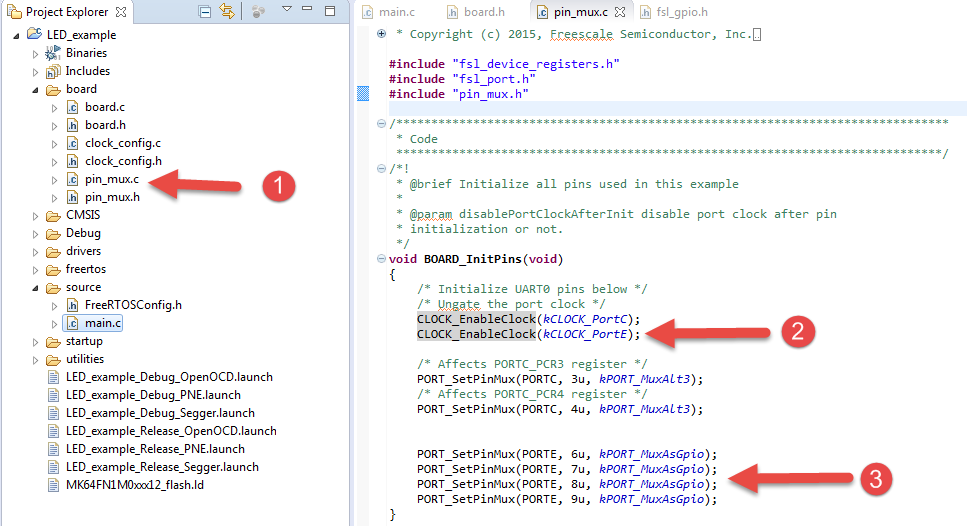Open Project Explorer View Menu dropdown
Screen dimensions: 967x526
287,9
